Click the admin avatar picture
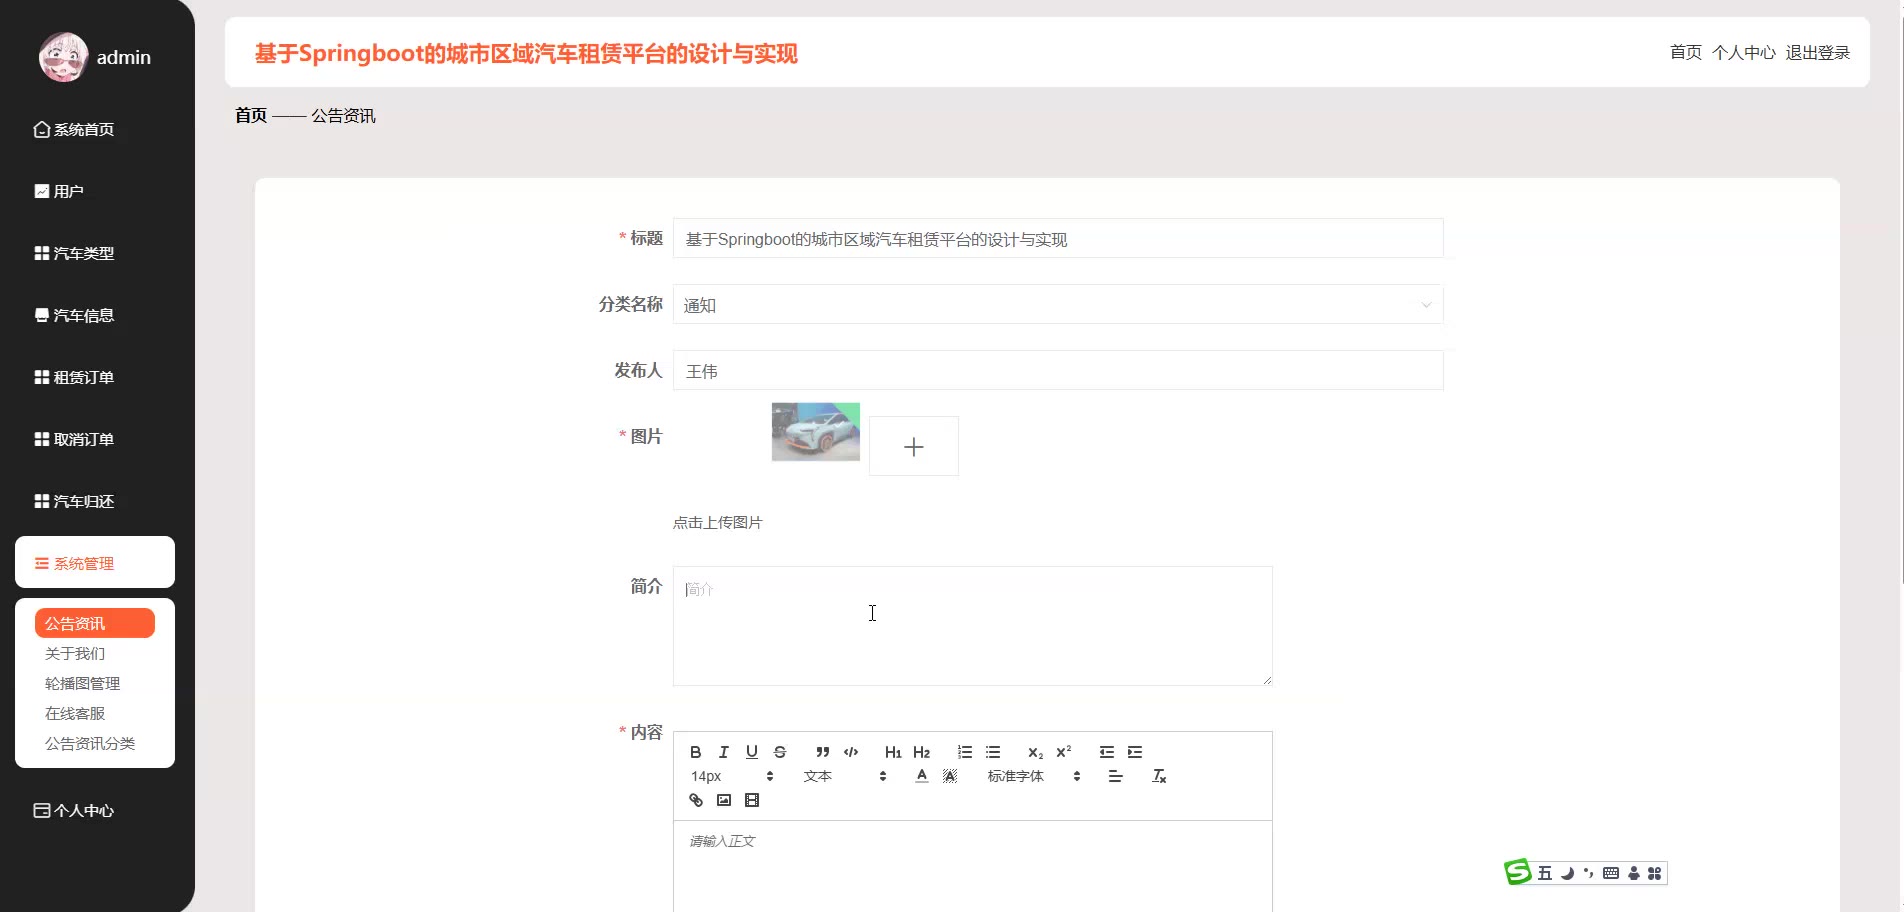1904x912 pixels. (63, 57)
